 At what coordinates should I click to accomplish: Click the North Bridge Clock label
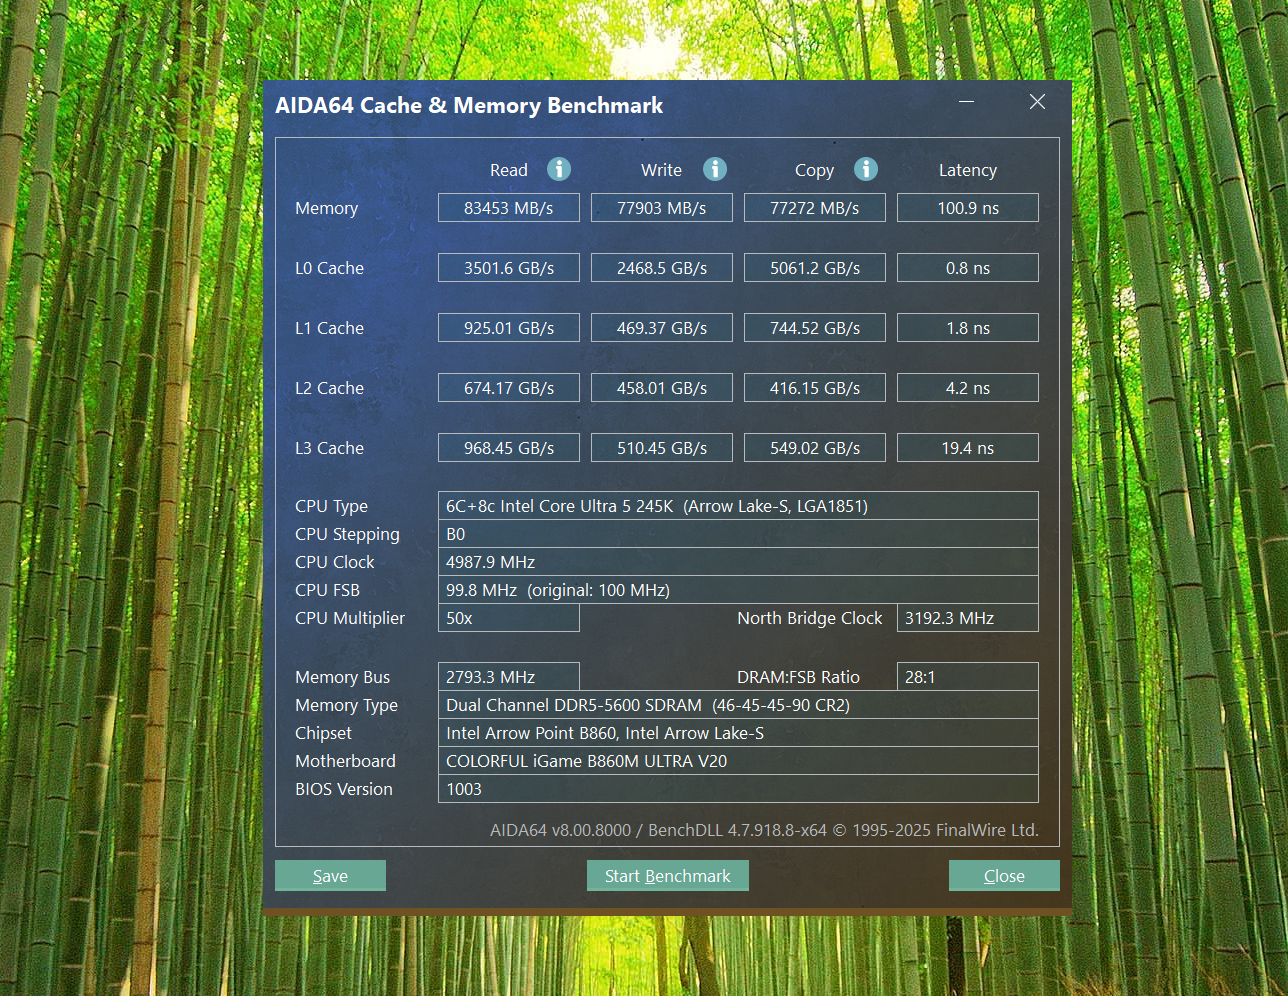[810, 619]
